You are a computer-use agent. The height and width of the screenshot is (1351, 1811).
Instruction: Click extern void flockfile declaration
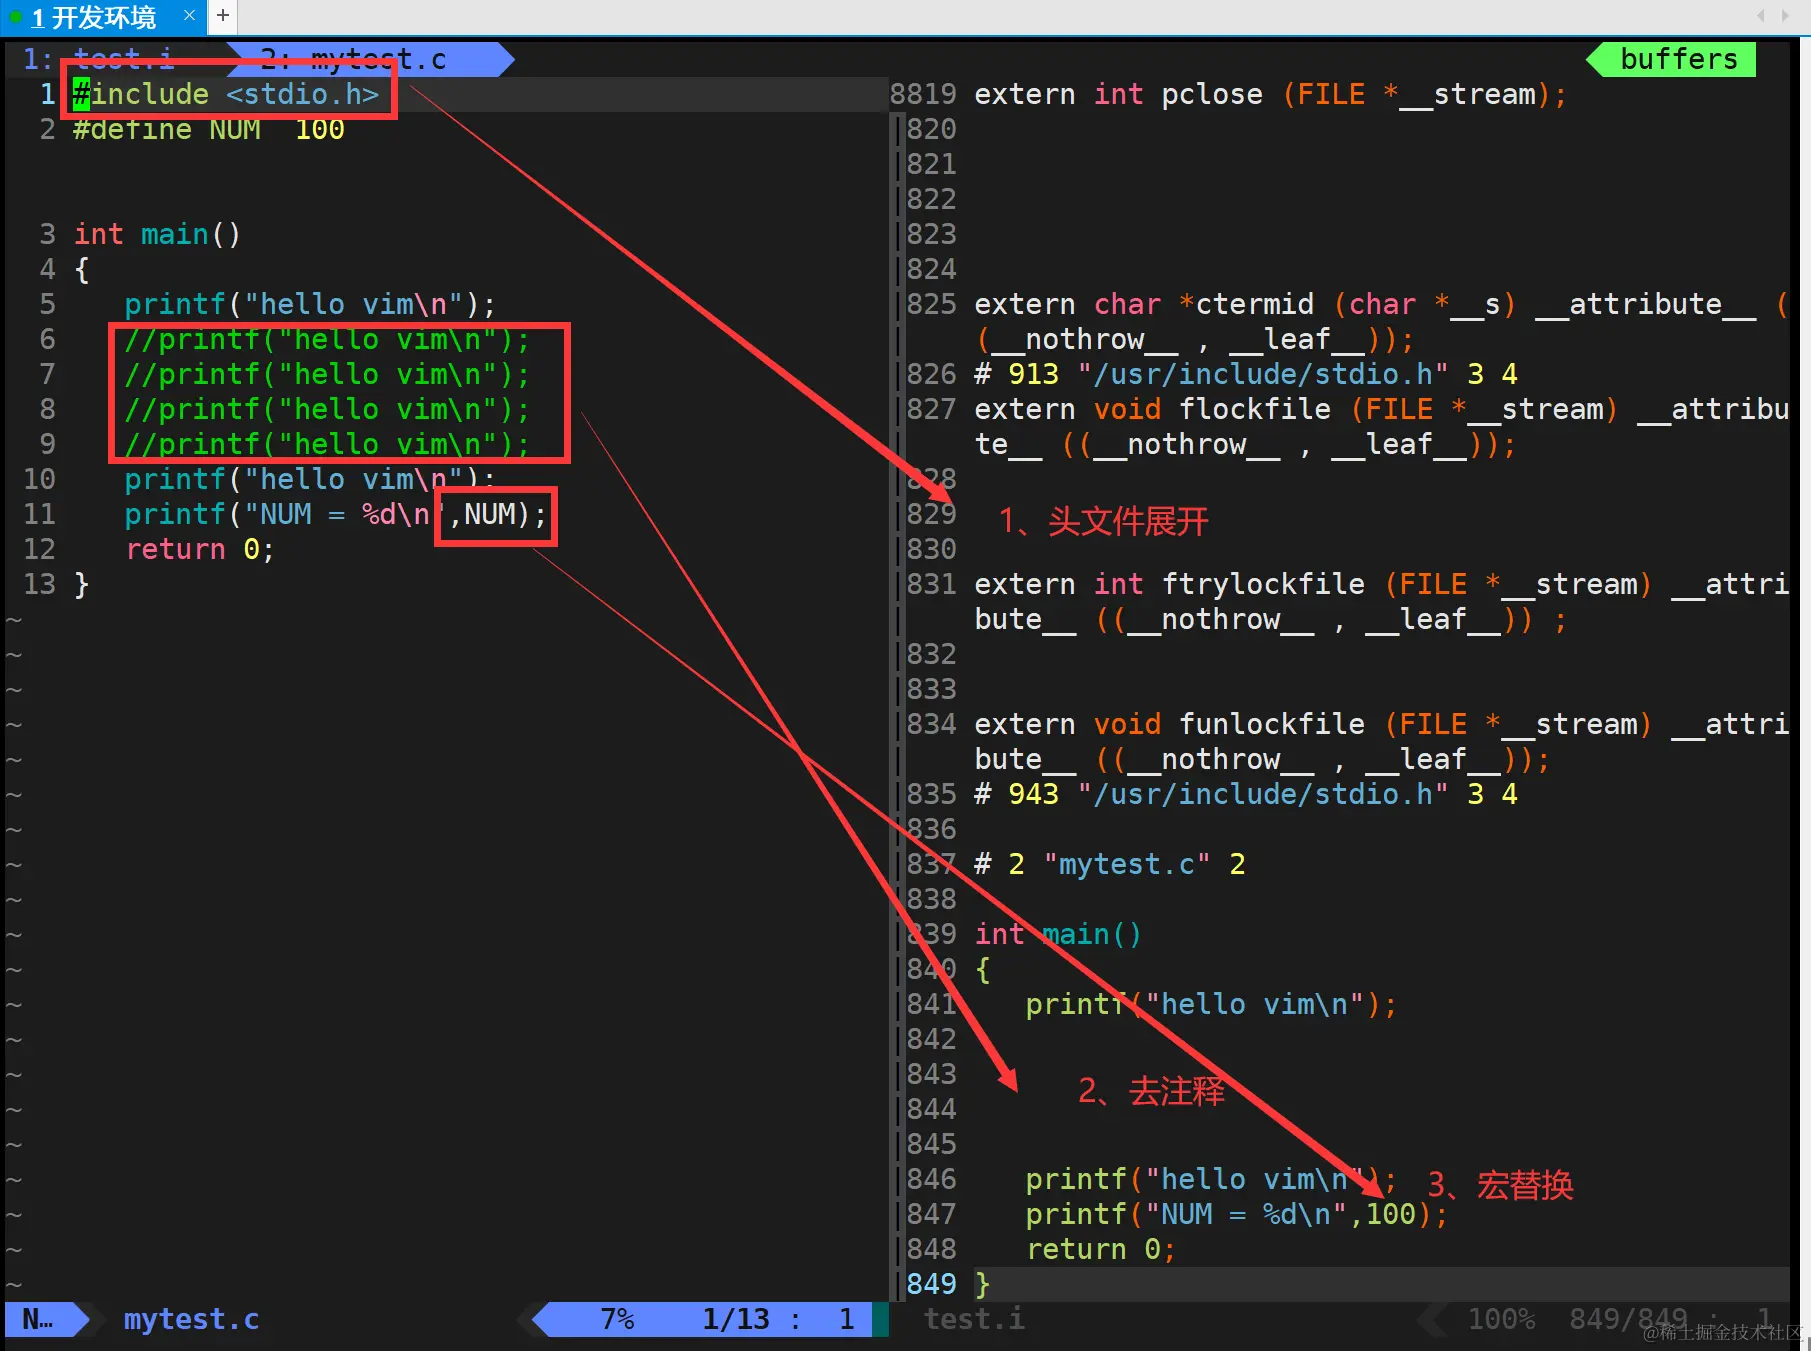pos(1381,426)
